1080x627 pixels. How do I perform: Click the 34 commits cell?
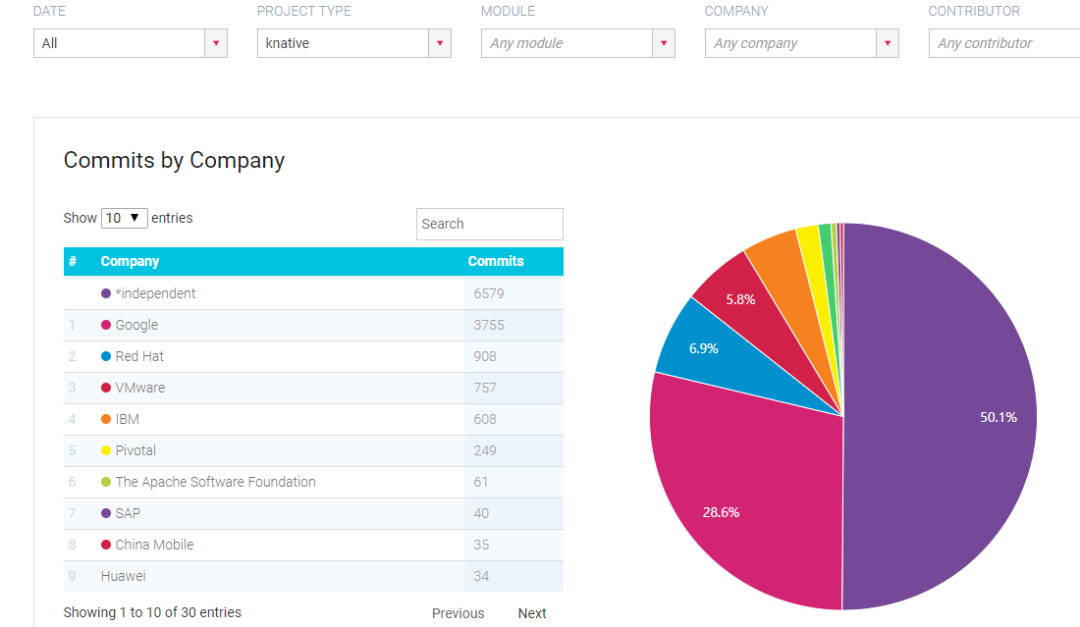514,576
